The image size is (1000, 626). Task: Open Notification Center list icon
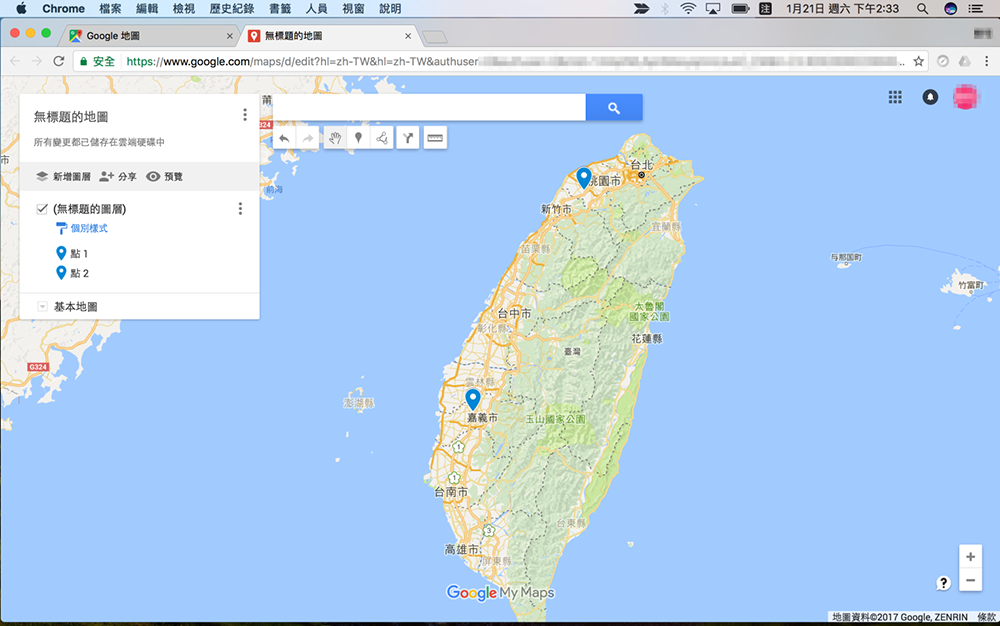pos(975,9)
